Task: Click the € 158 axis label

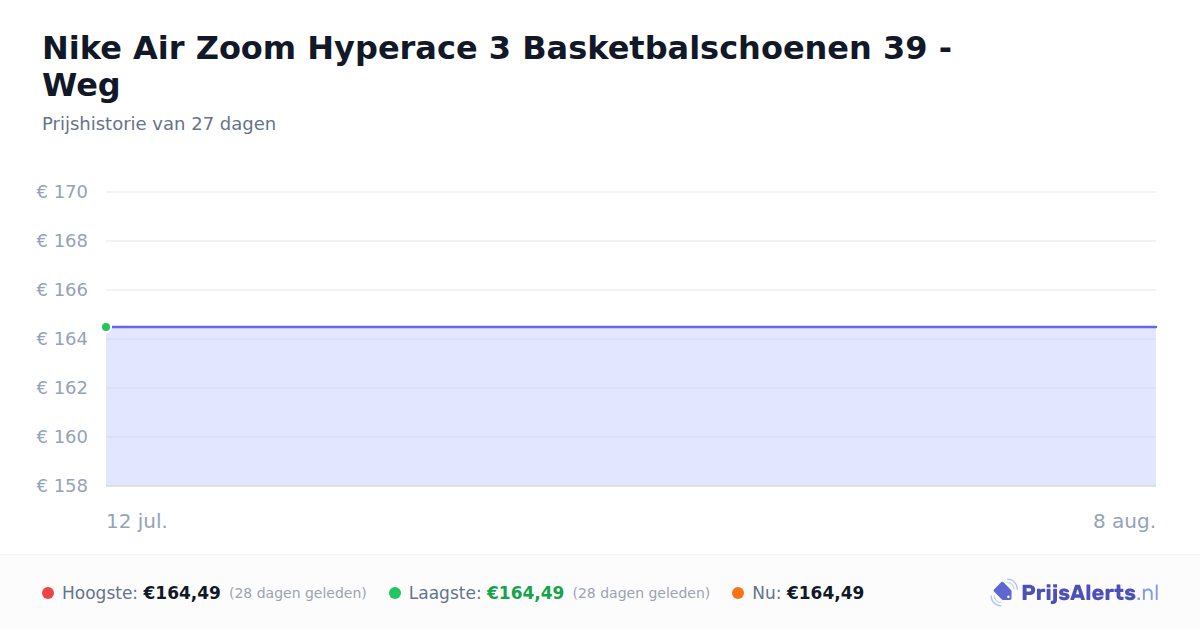Action: tap(62, 486)
